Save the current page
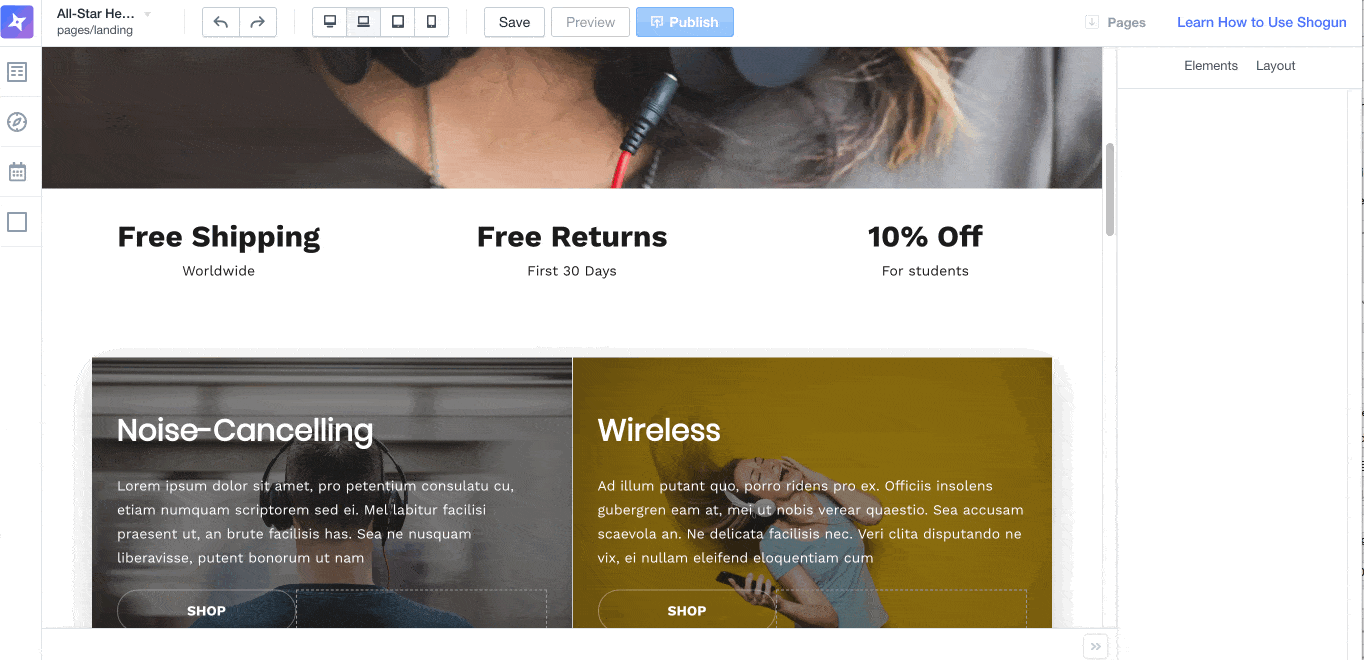 (514, 22)
